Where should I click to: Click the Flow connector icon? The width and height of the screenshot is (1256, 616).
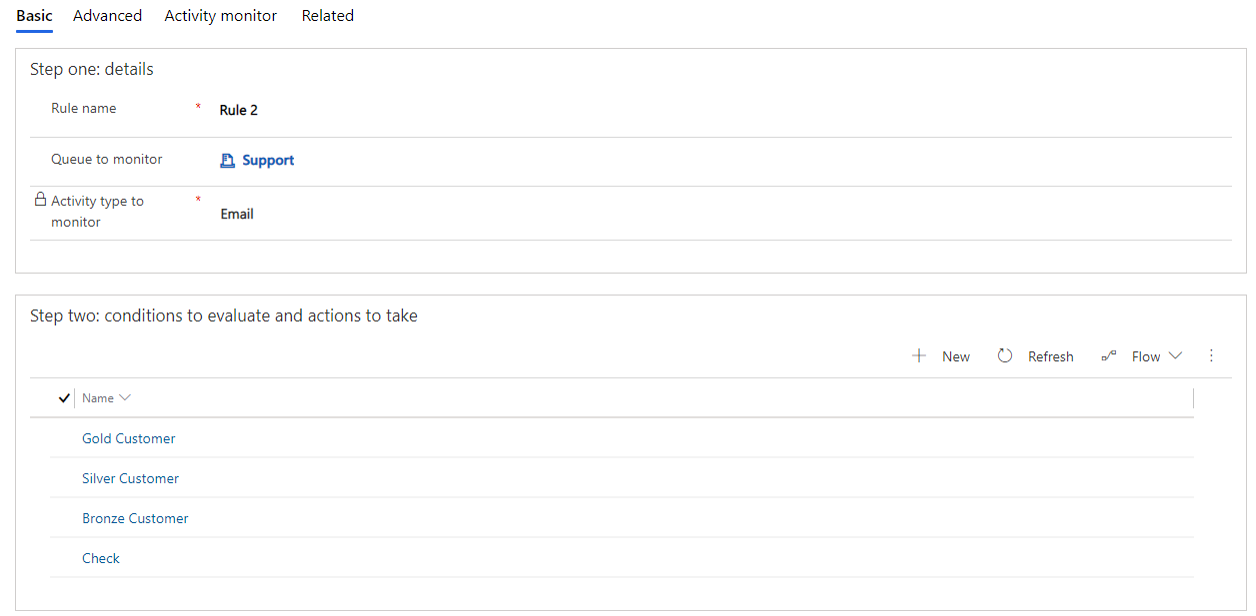(1108, 356)
